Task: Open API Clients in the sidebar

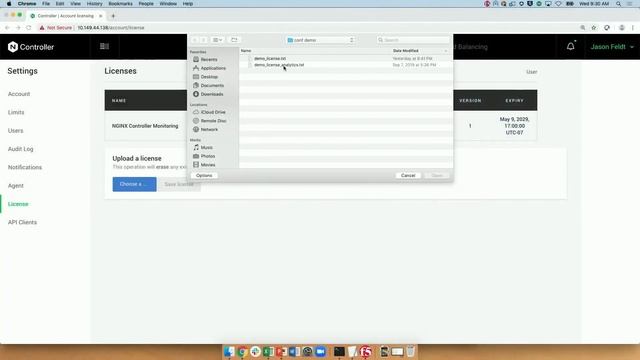Action: [x=22, y=222]
